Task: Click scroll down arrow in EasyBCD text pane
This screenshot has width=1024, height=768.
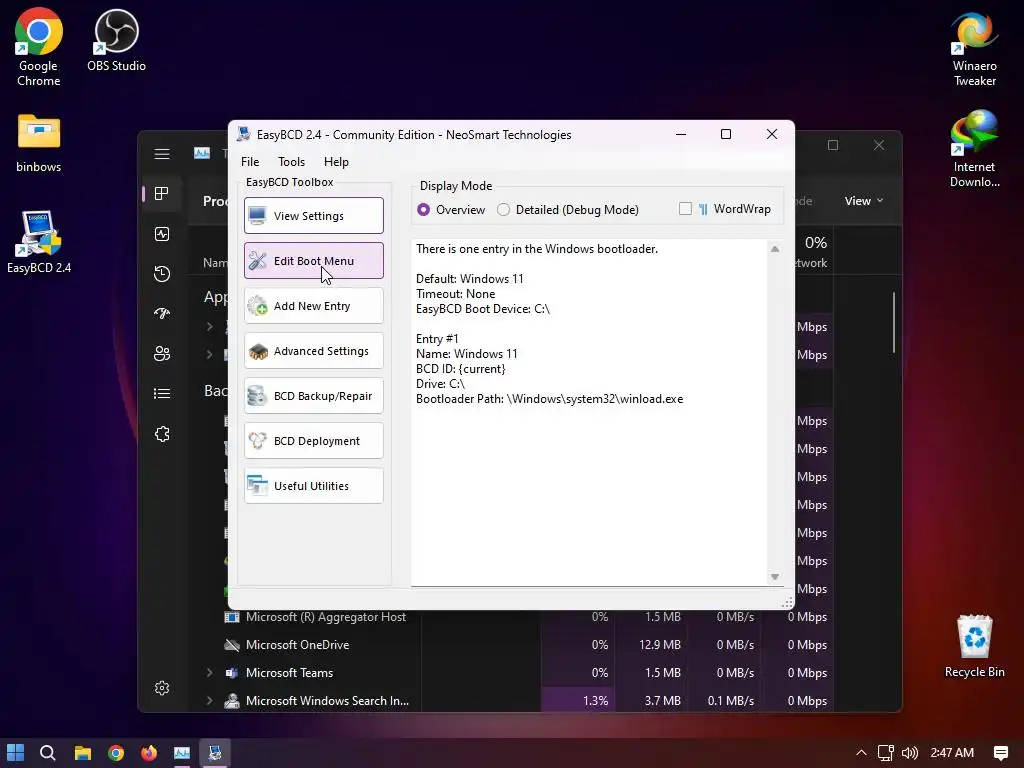Action: [775, 577]
